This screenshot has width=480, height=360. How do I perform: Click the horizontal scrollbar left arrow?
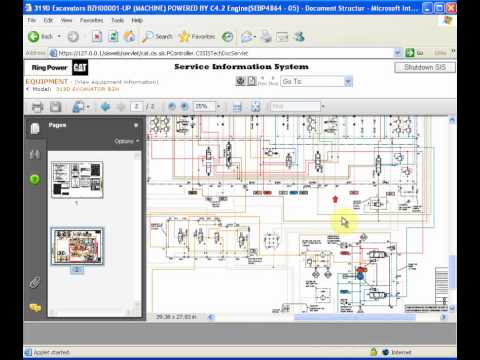pyautogui.click(x=211, y=317)
